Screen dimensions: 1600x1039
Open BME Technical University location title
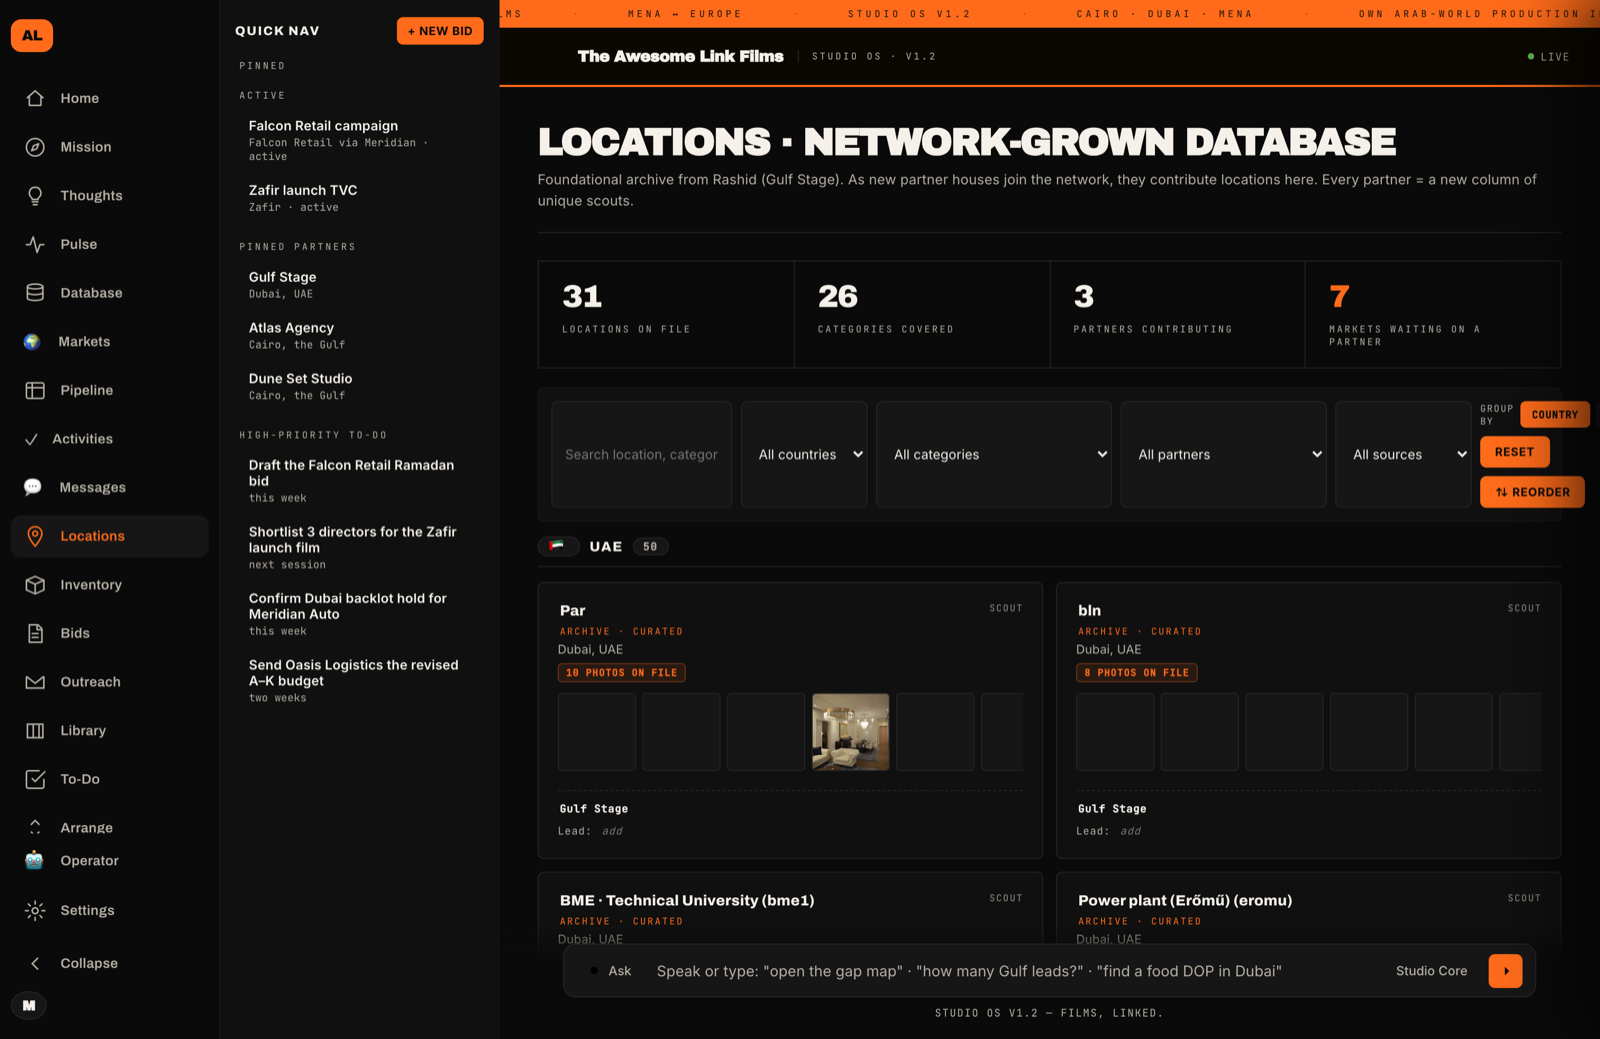(687, 900)
